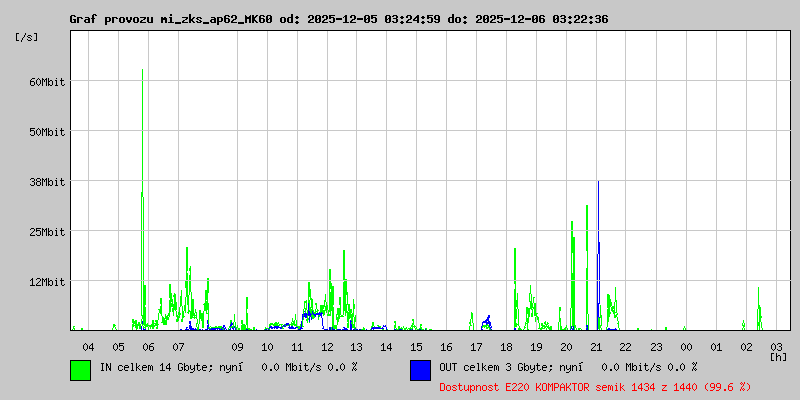Click the [/s] unit label at top left
Screen dimensions: 800x400
28,36
